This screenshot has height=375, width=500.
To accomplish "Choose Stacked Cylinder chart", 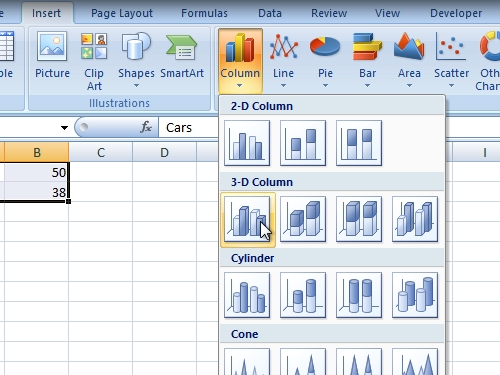I will pyautogui.click(x=303, y=295).
